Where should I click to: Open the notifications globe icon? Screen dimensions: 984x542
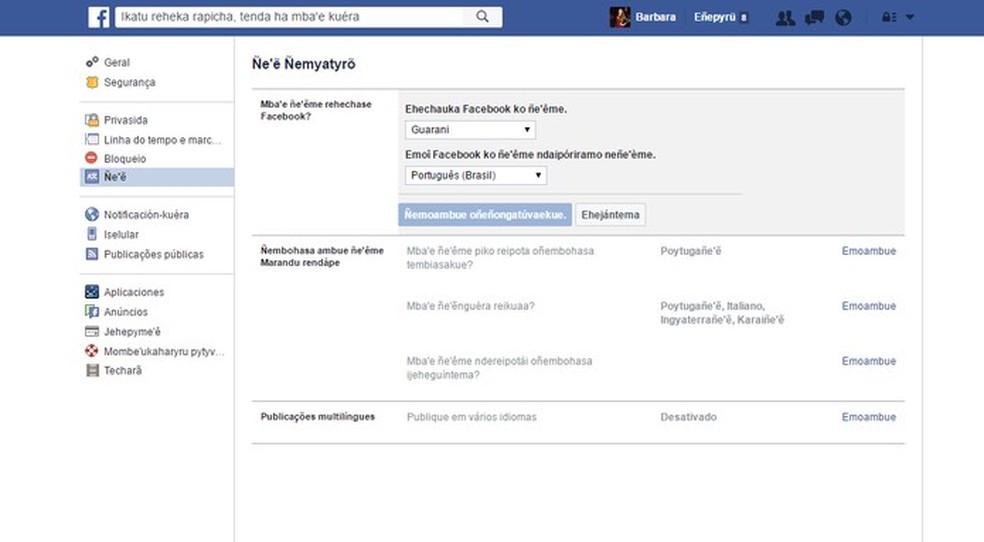tap(843, 18)
